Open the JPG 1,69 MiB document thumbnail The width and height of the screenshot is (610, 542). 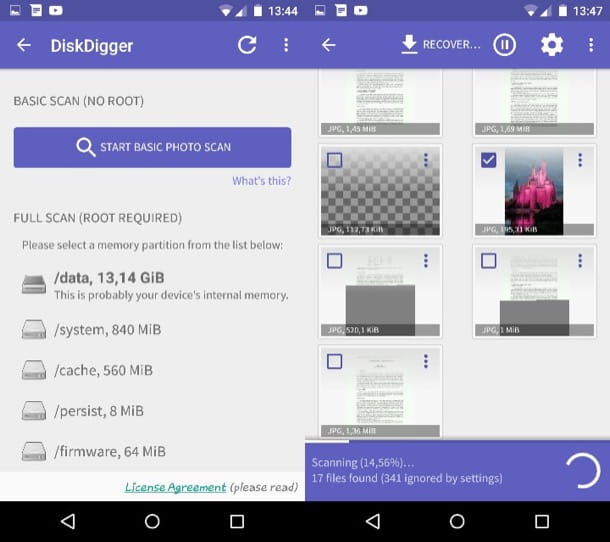point(534,102)
